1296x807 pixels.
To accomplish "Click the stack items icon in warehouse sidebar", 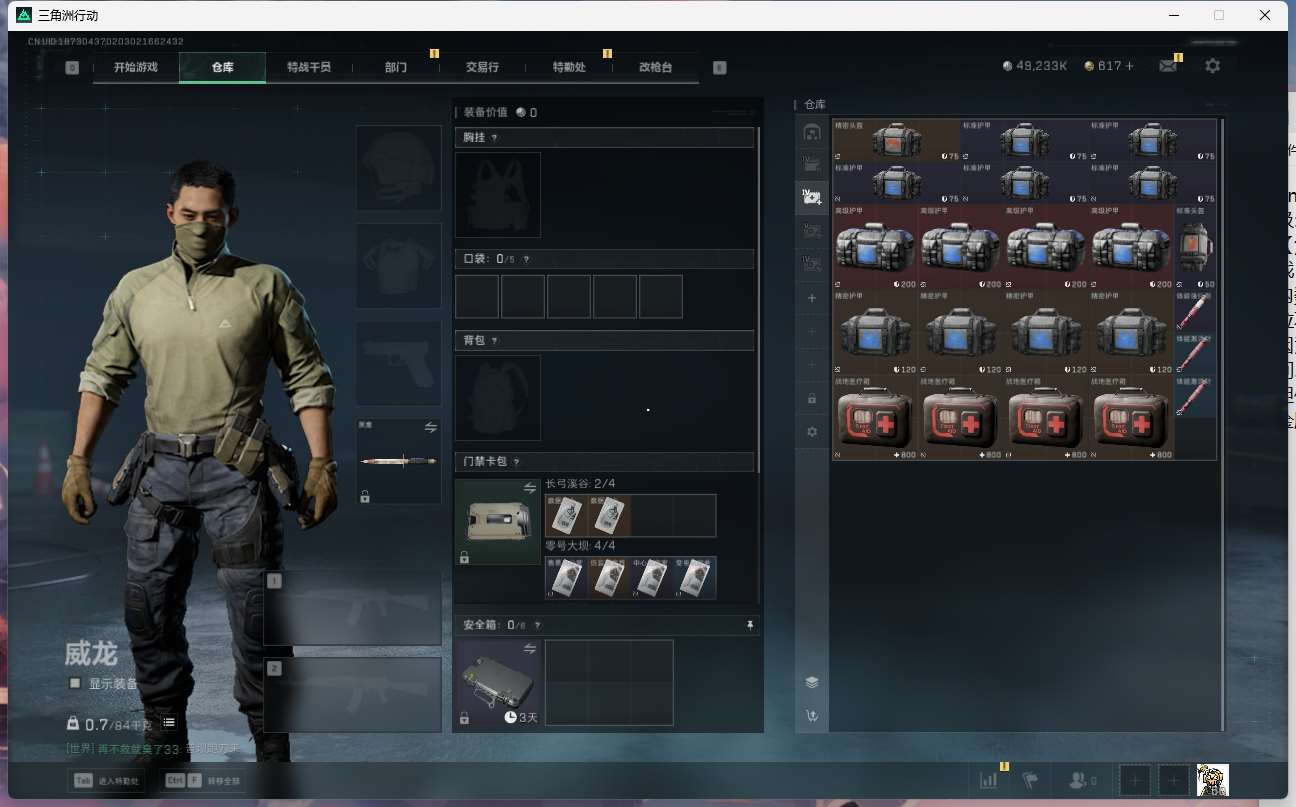I will tap(812, 682).
